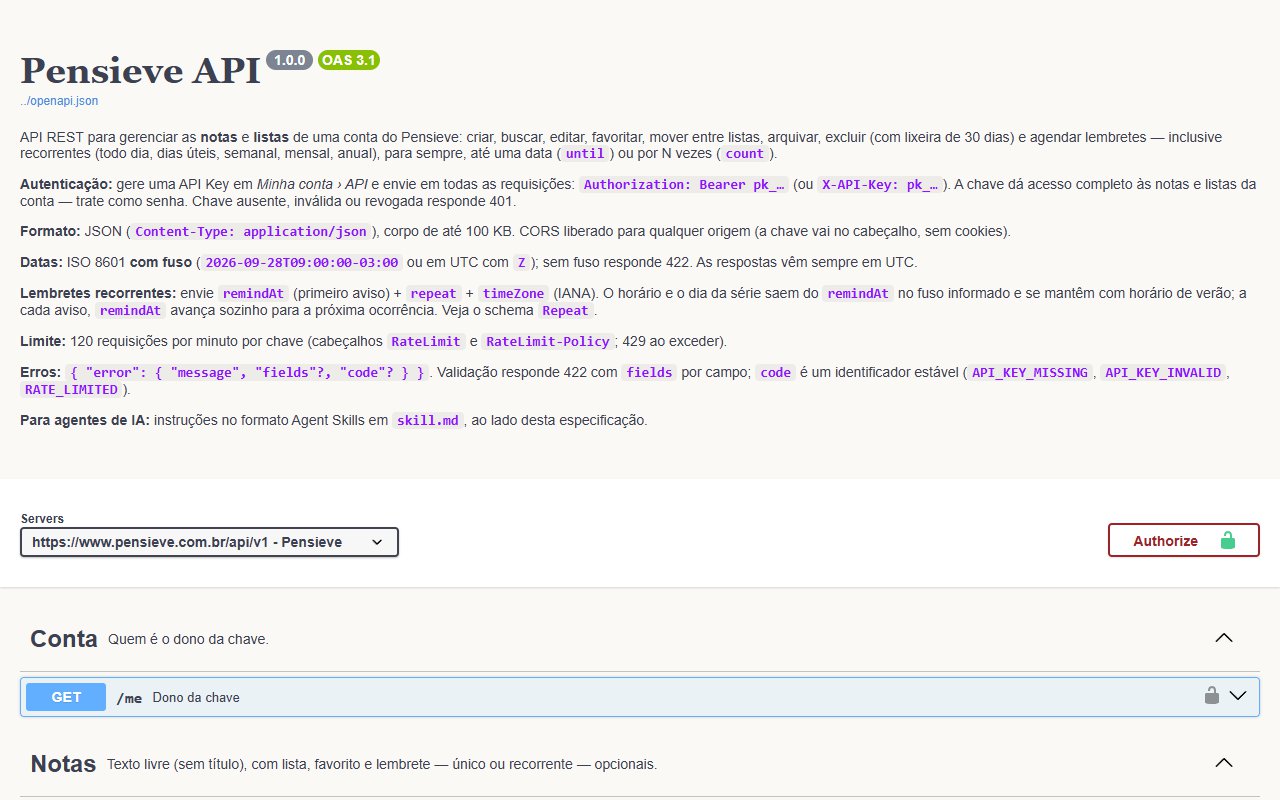The image size is (1280, 800).
Task: Click the 'RATE_LIMITED' code identifier
Action: point(70,389)
